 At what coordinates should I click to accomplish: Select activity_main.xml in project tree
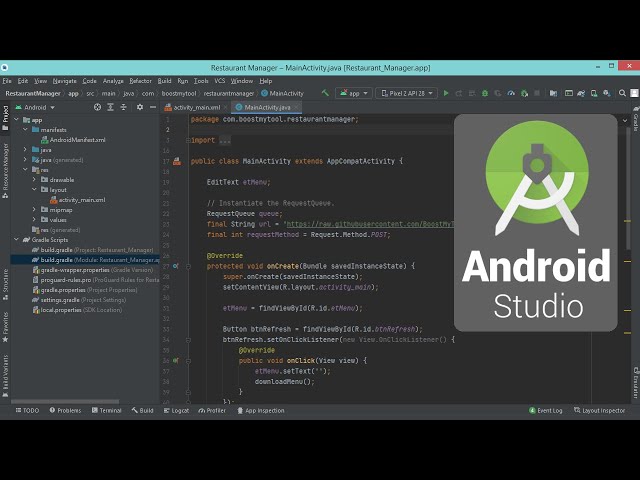(x=78, y=200)
